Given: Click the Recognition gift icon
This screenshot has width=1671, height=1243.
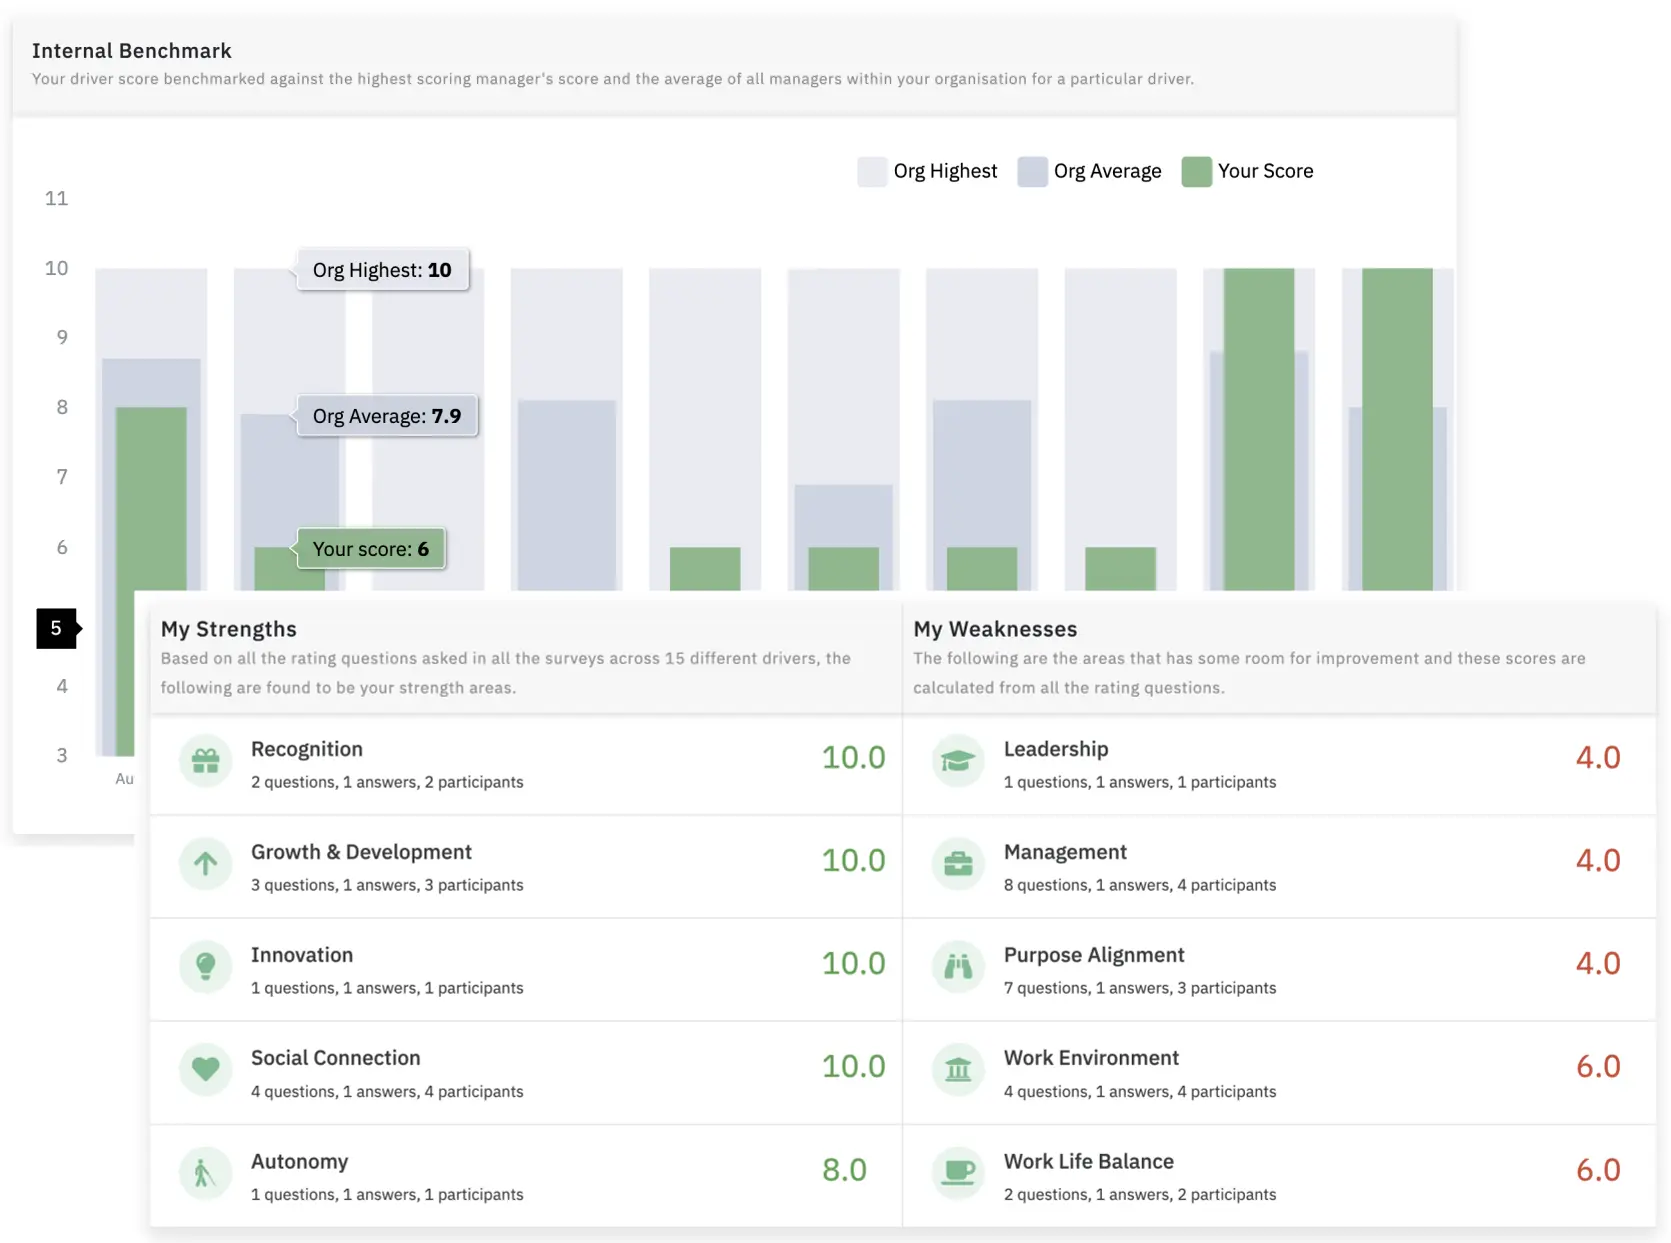Looking at the screenshot, I should tap(206, 761).
